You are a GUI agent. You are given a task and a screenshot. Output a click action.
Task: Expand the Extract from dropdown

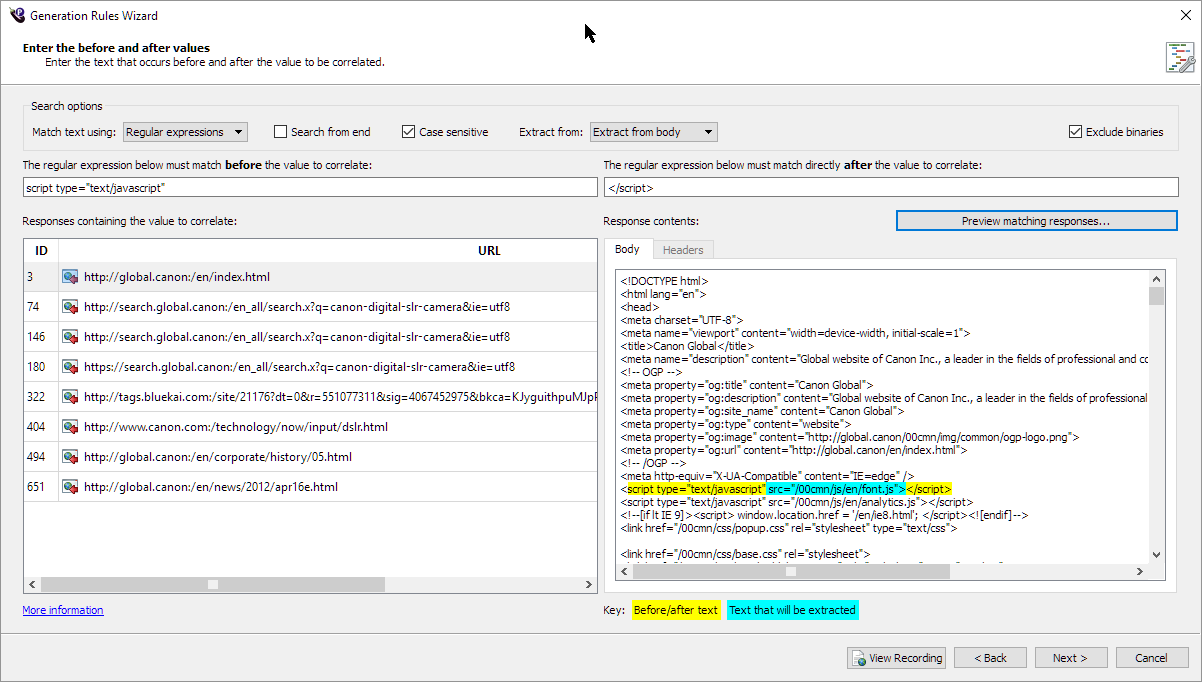[653, 132]
